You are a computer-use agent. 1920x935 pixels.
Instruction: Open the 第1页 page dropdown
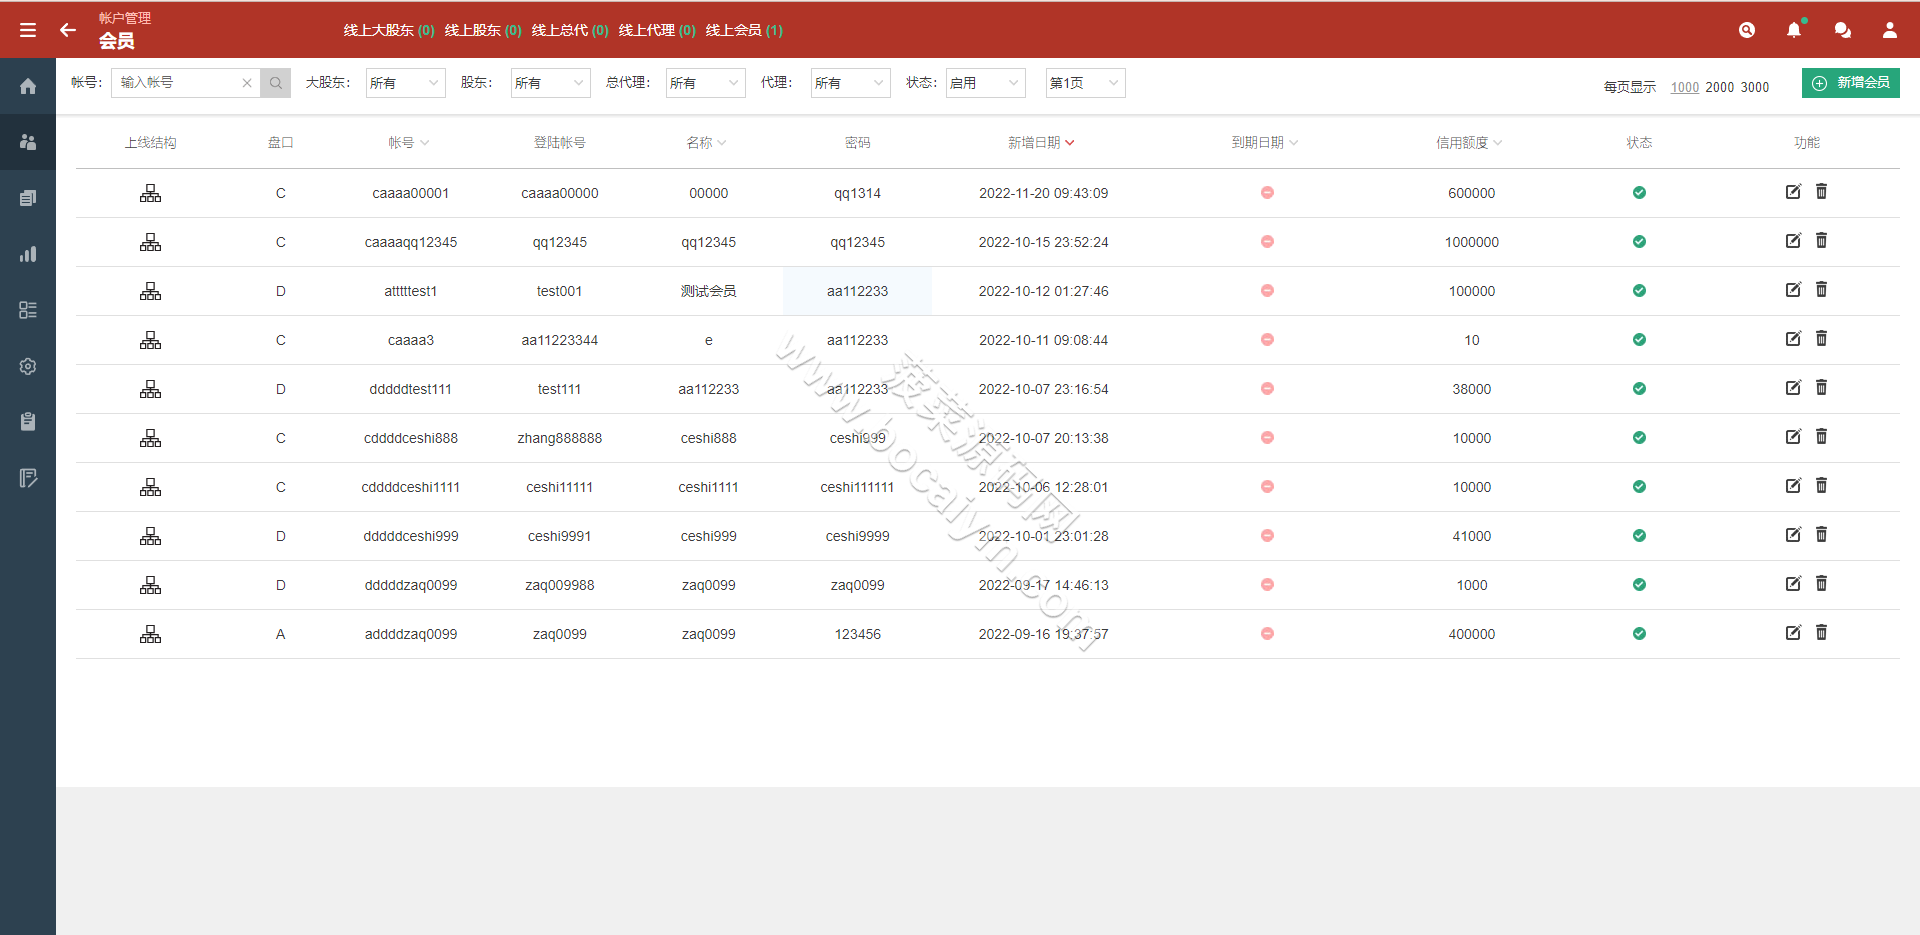tap(1085, 83)
